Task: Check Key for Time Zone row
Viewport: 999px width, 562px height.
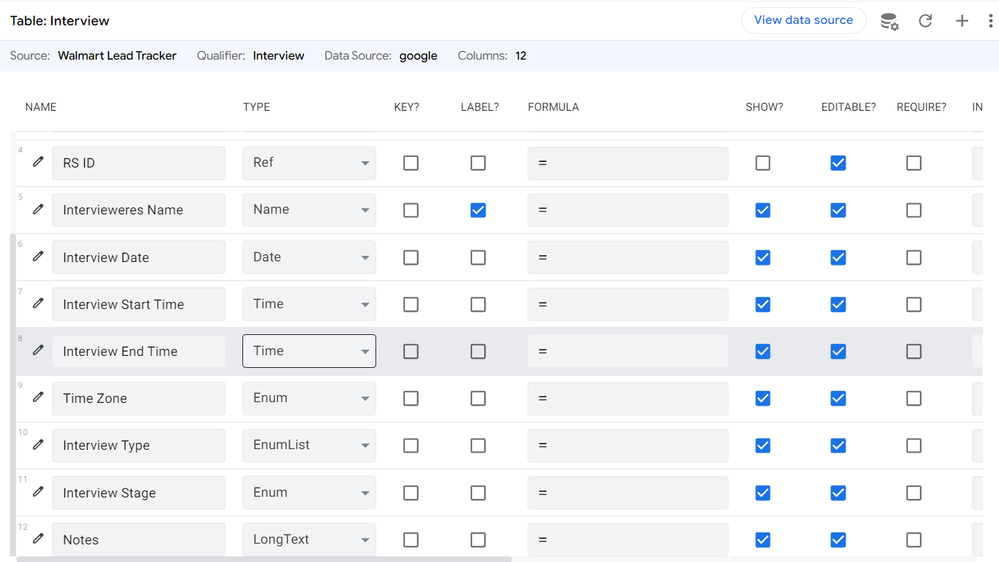Action: pyautogui.click(x=411, y=398)
